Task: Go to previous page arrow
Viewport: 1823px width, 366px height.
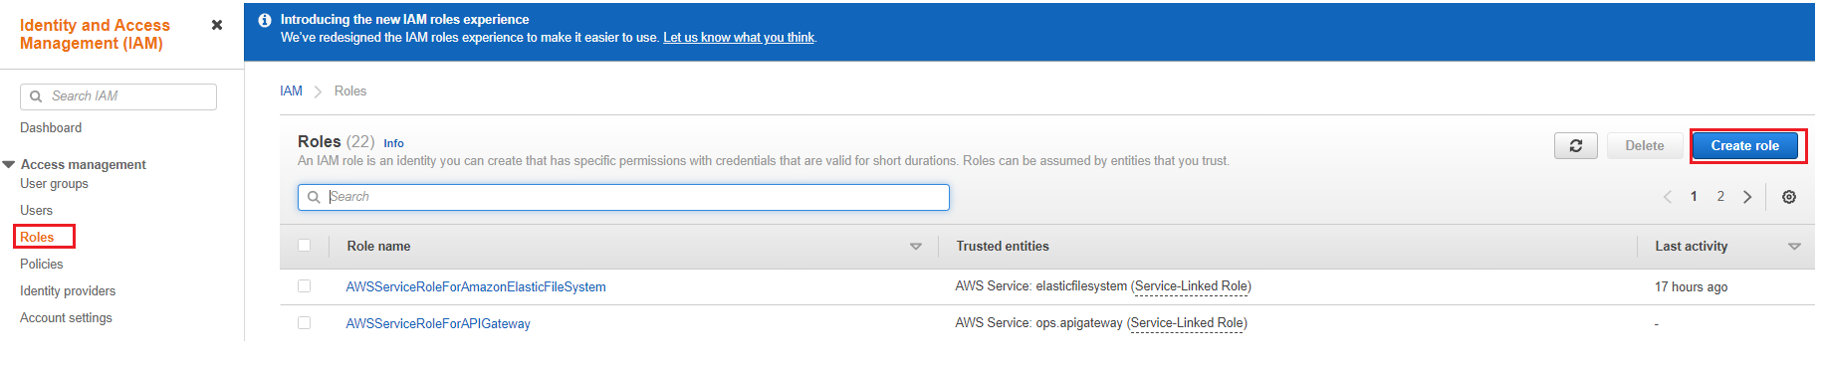Action: 1667,197
